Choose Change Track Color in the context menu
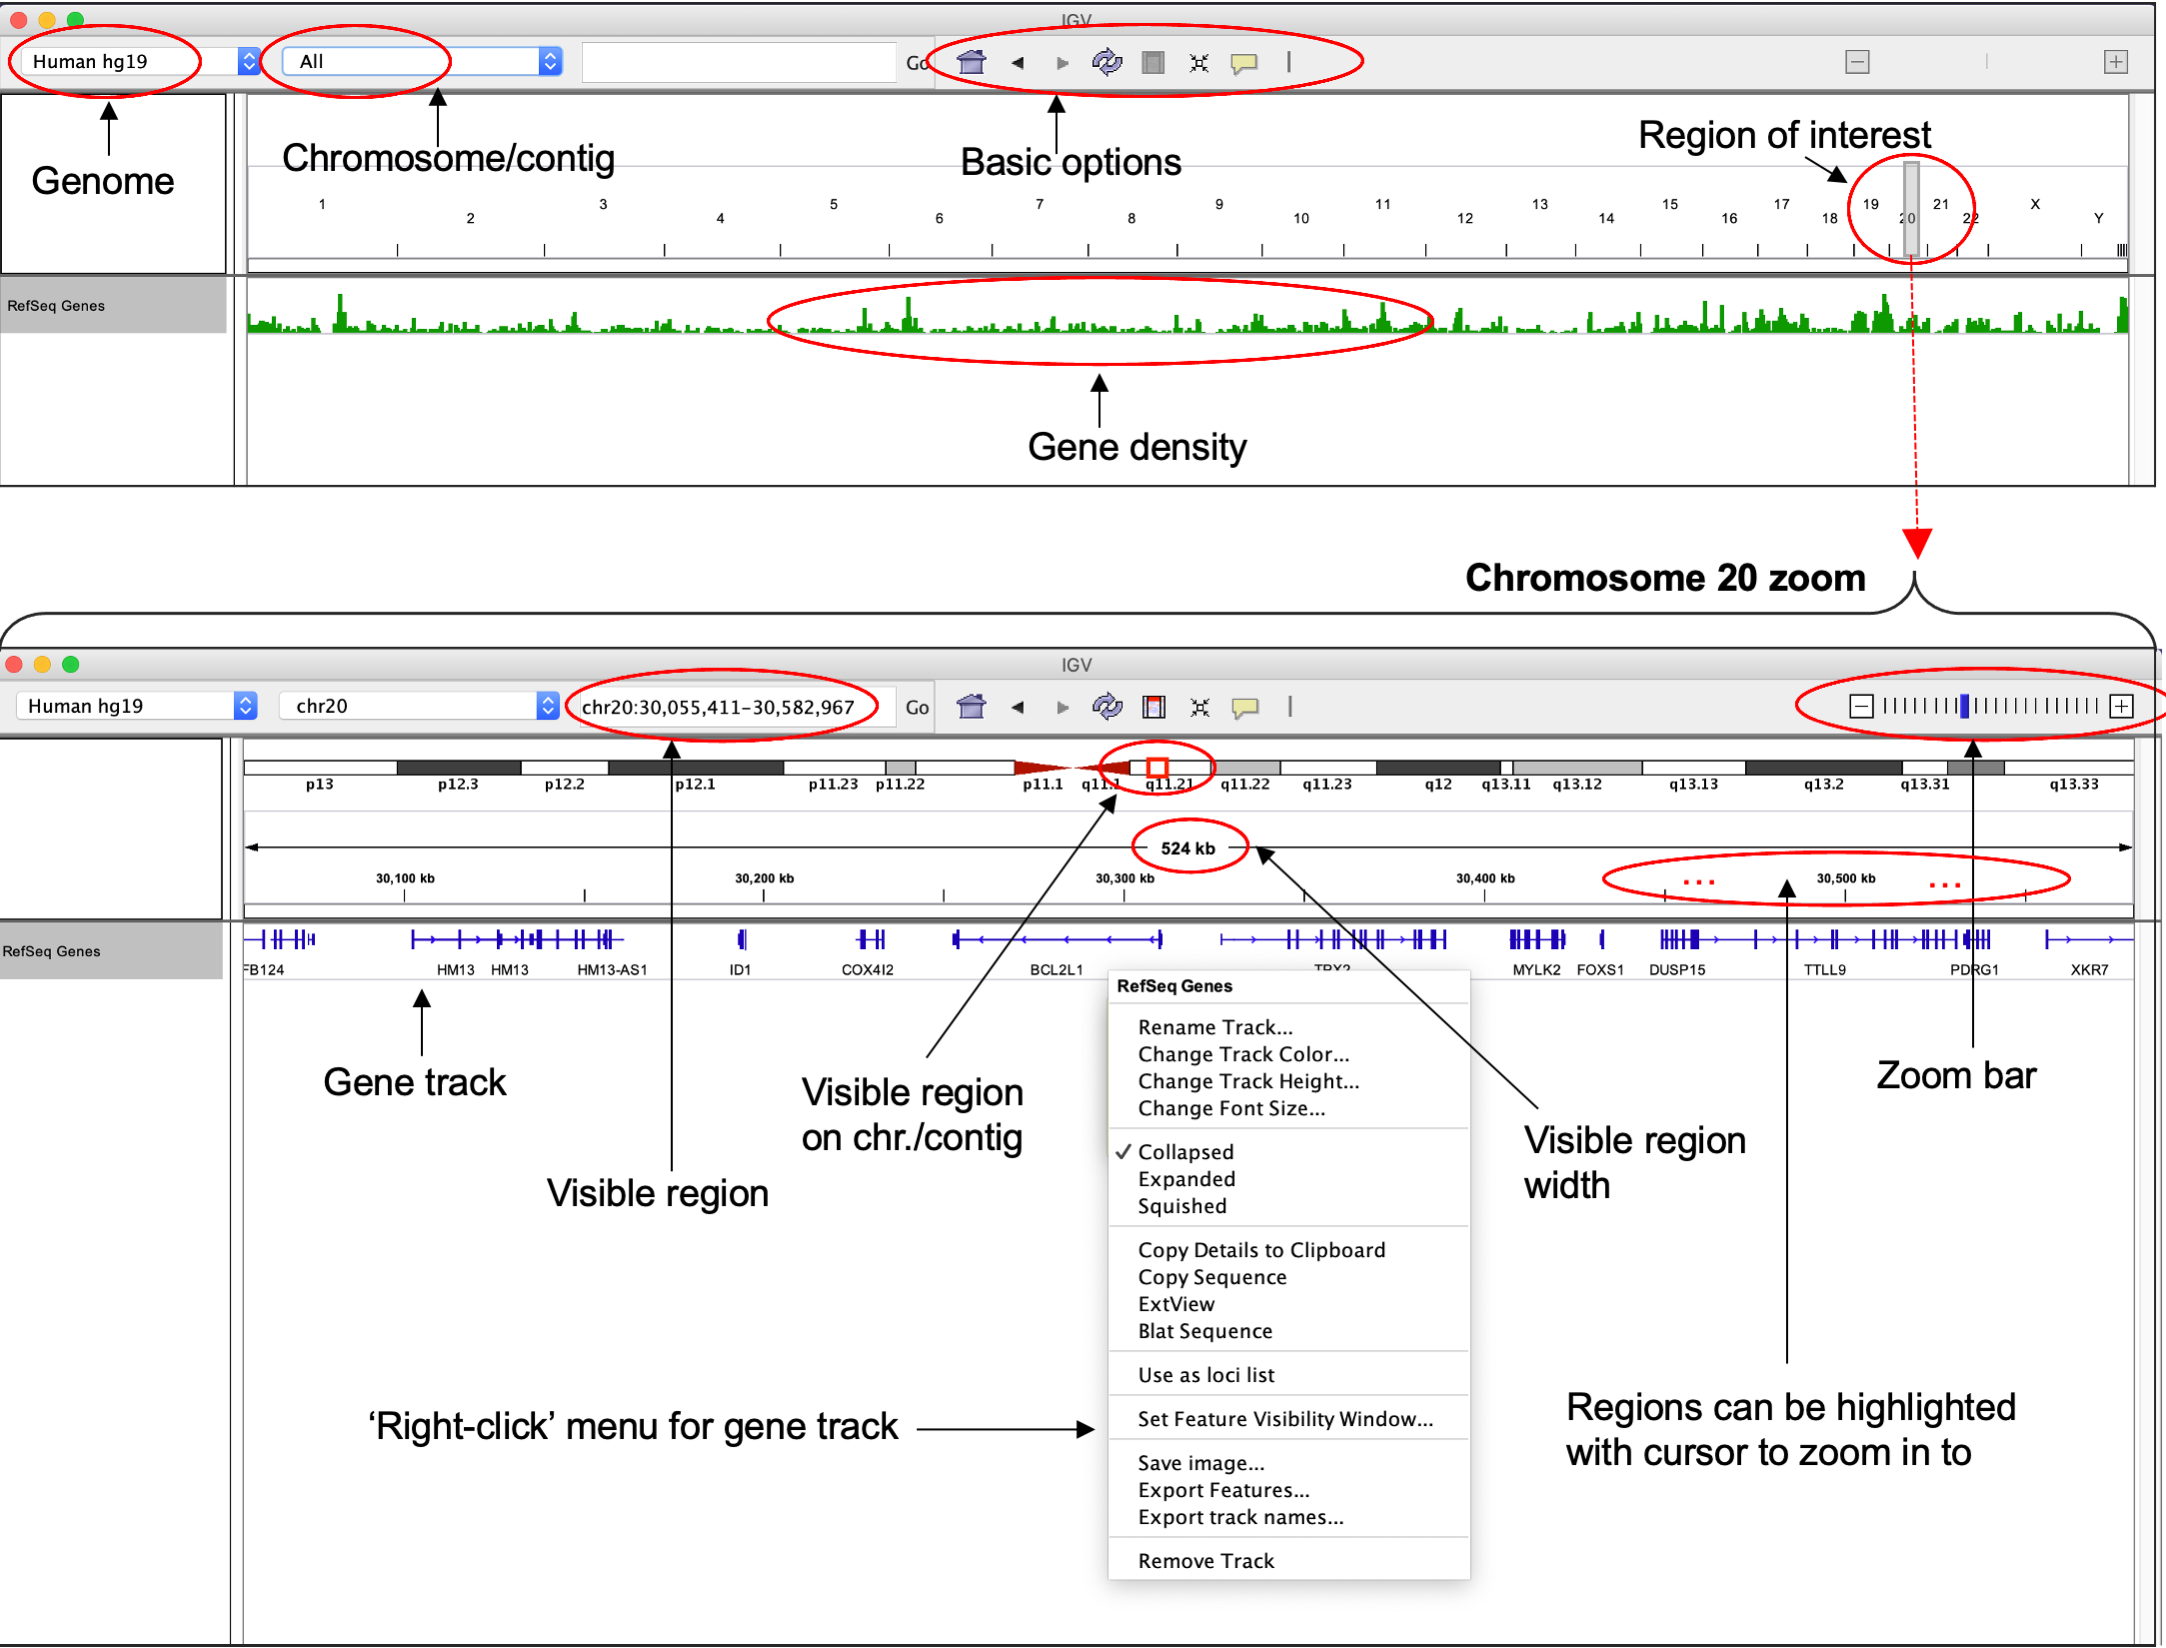This screenshot has height=1648, width=2166. coord(1243,1054)
